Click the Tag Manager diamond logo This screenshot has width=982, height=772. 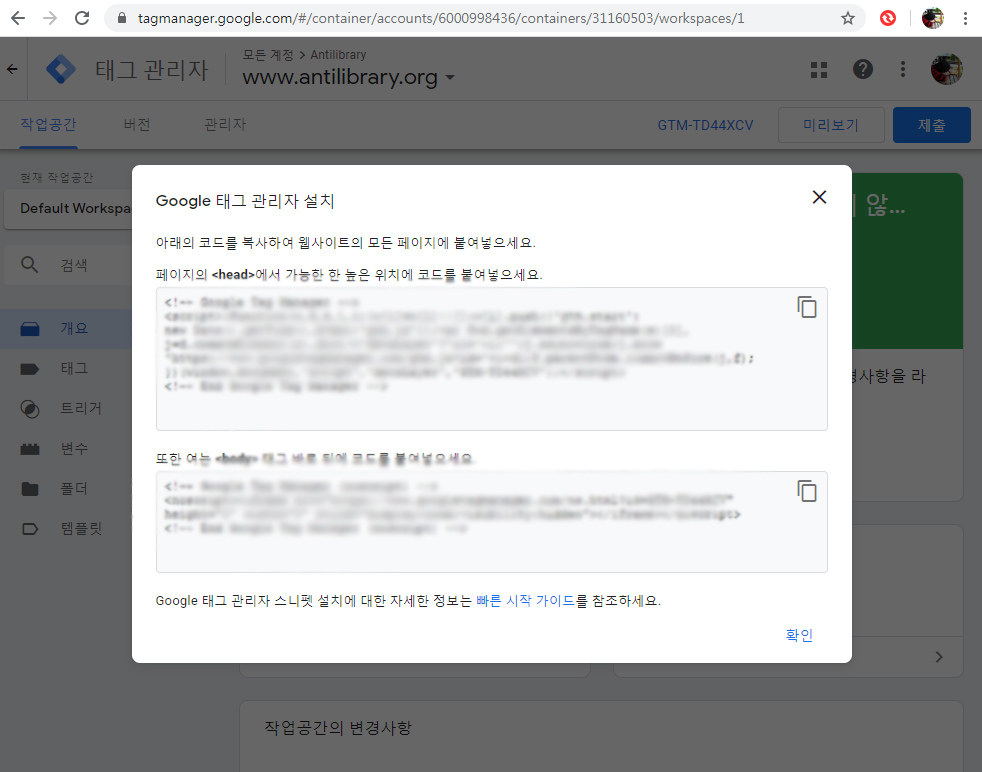61,69
